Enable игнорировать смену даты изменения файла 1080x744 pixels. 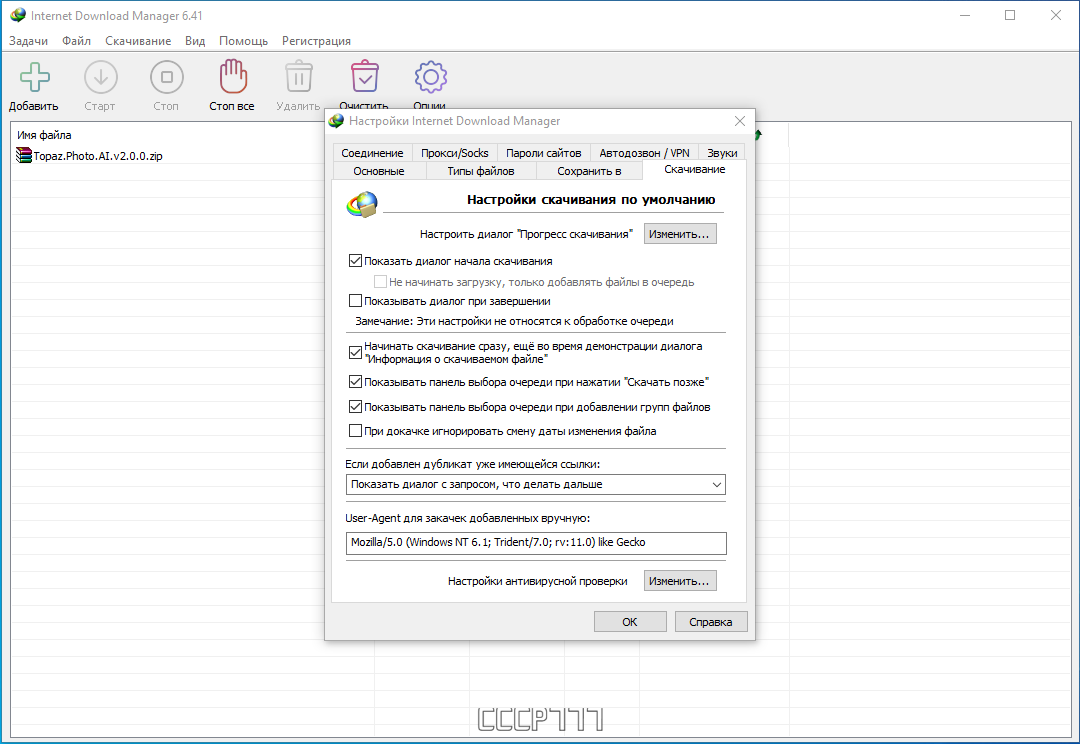tap(355, 431)
